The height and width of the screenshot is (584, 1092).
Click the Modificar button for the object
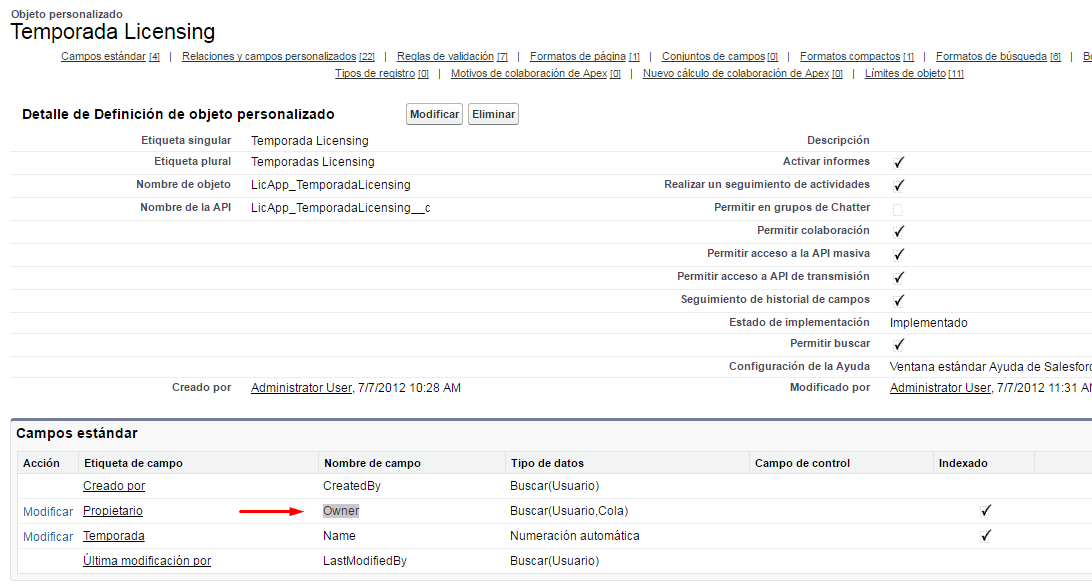click(x=433, y=113)
